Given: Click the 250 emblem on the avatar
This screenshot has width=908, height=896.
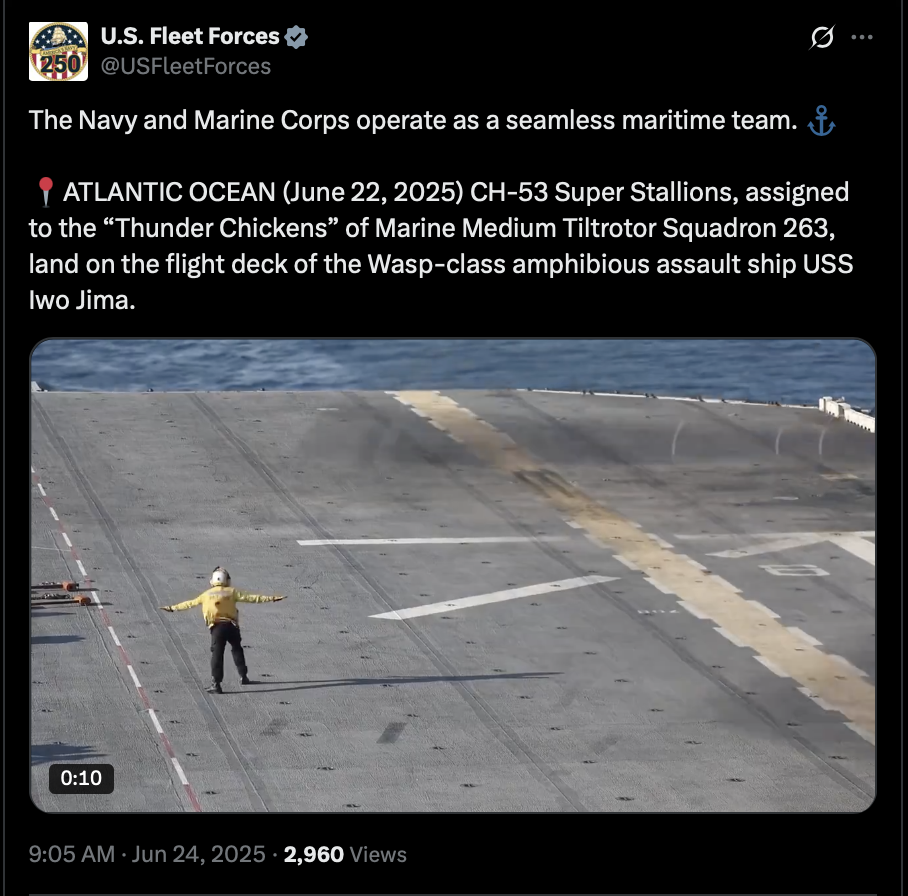Looking at the screenshot, I should point(58,64).
